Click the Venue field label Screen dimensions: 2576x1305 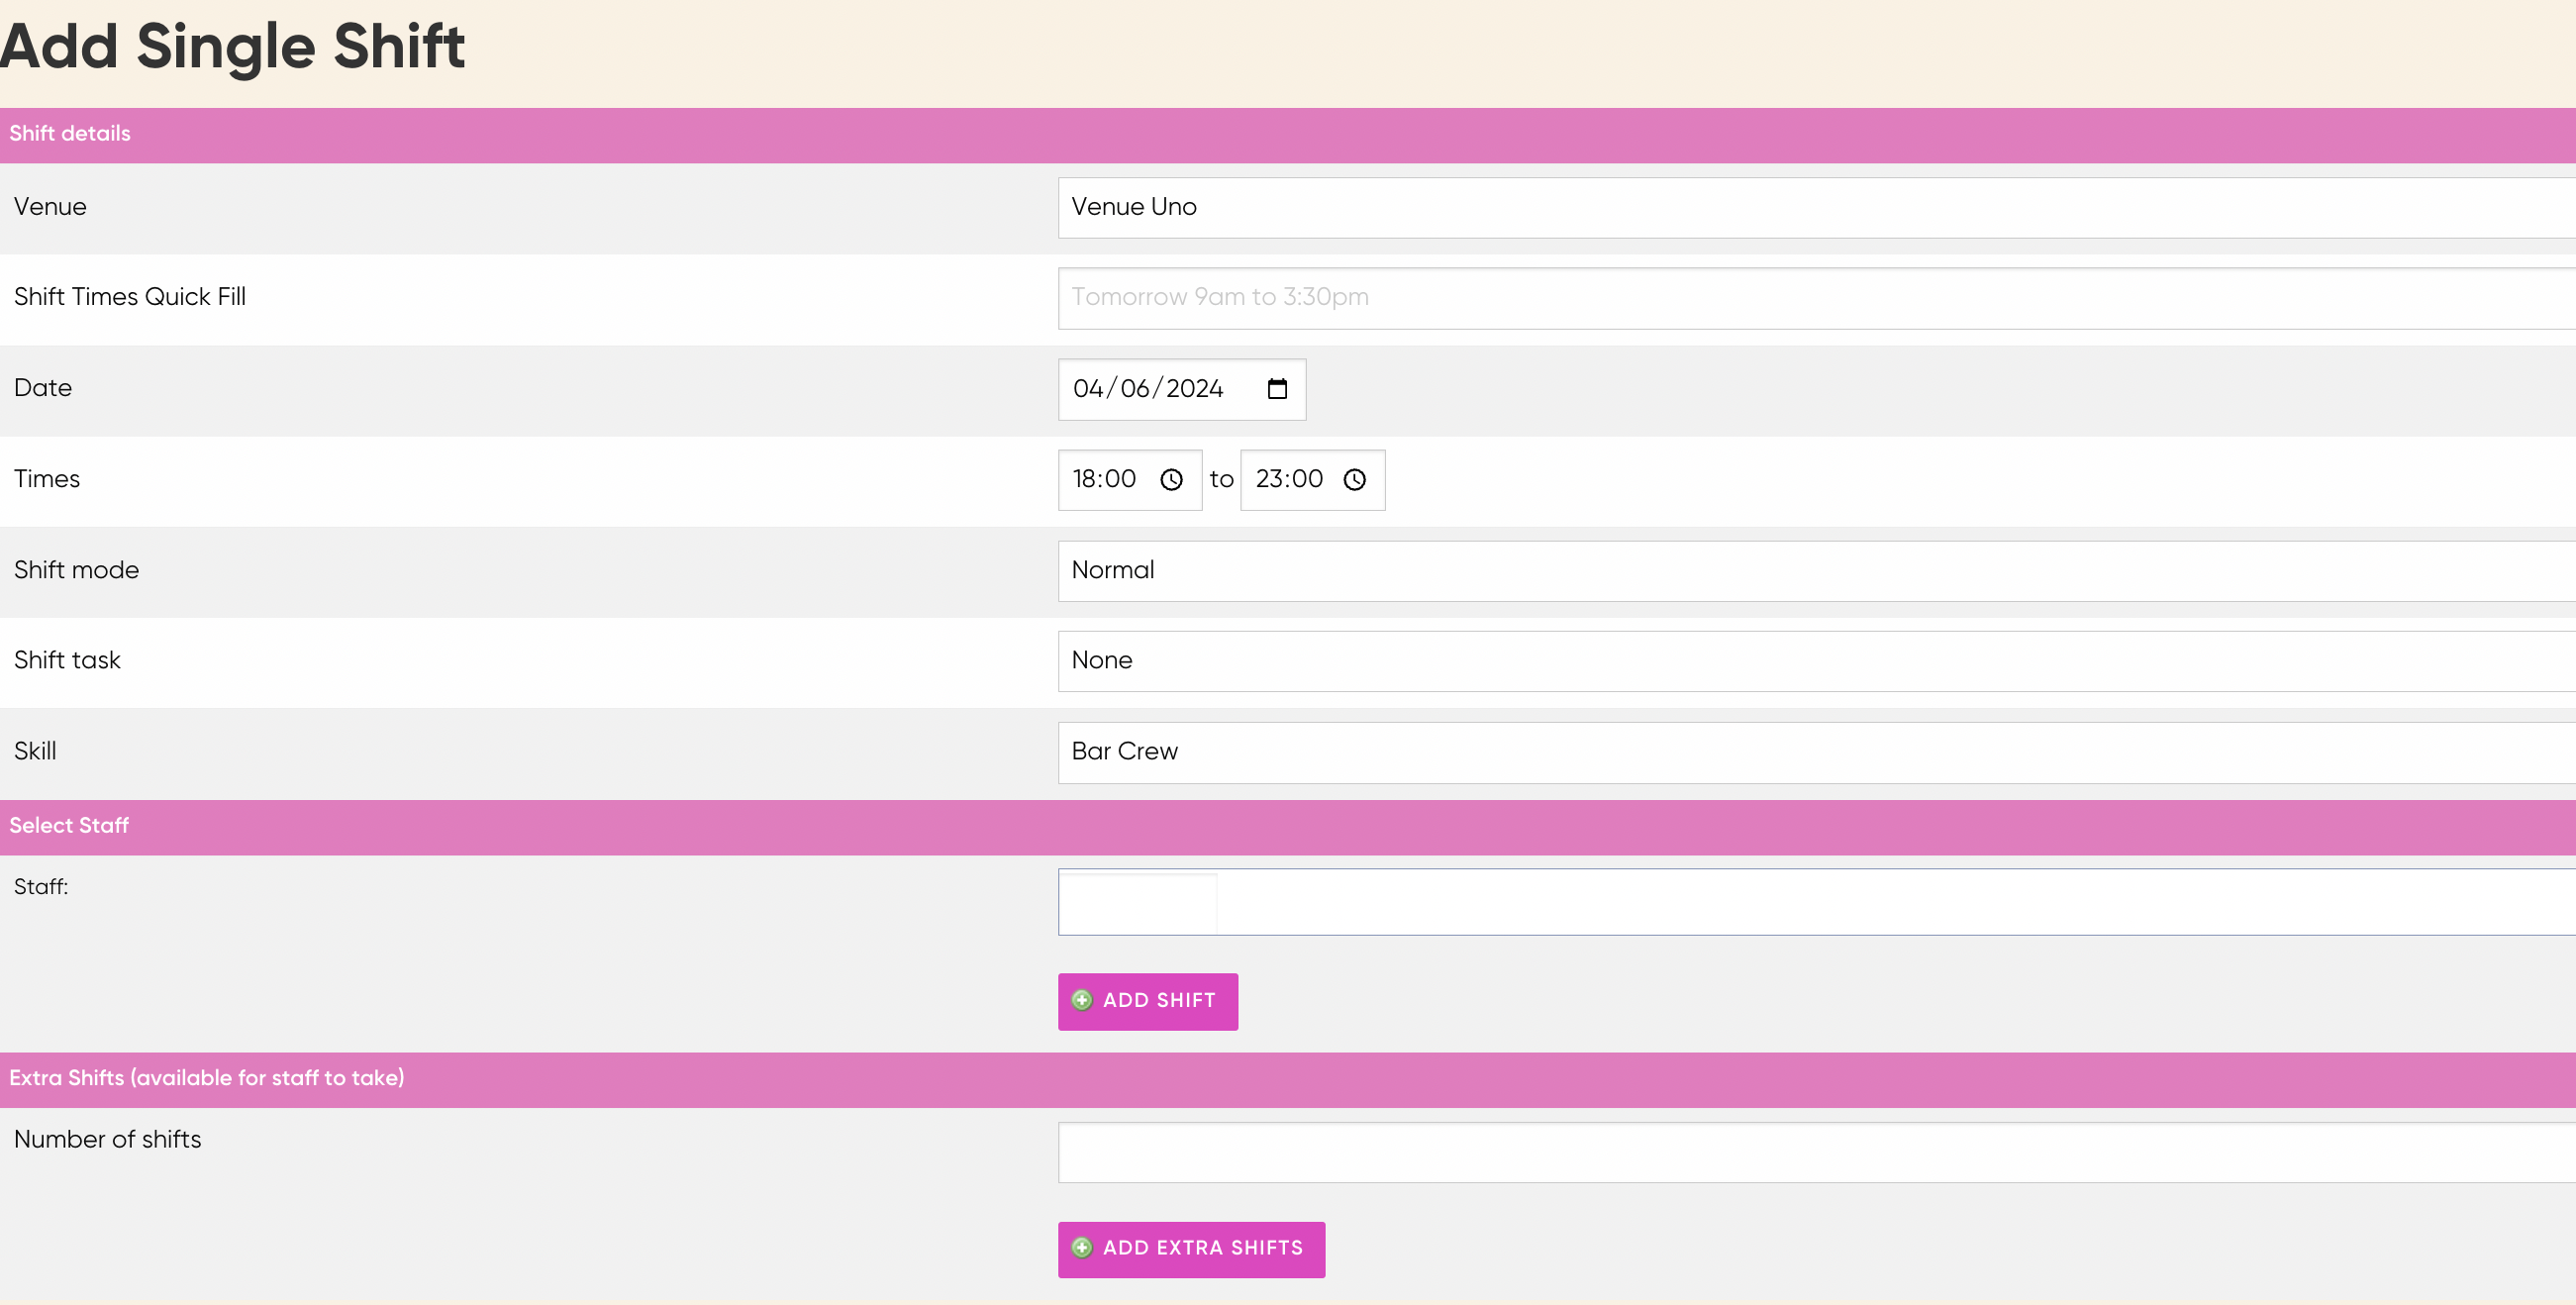click(x=50, y=207)
